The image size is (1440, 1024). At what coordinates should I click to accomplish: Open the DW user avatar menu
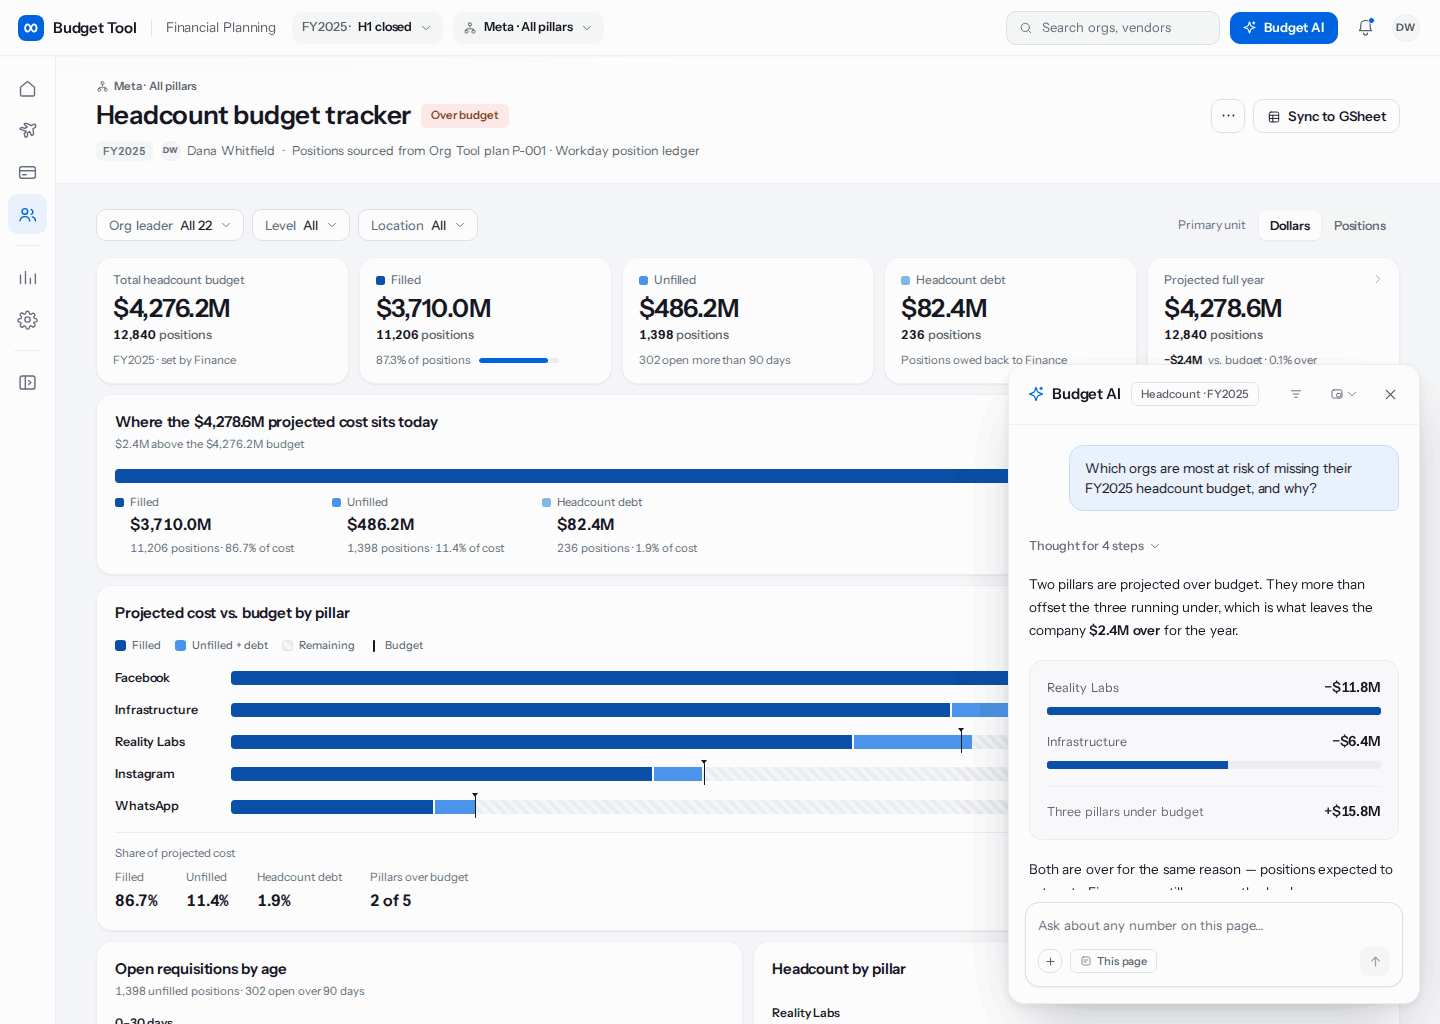[1406, 28]
